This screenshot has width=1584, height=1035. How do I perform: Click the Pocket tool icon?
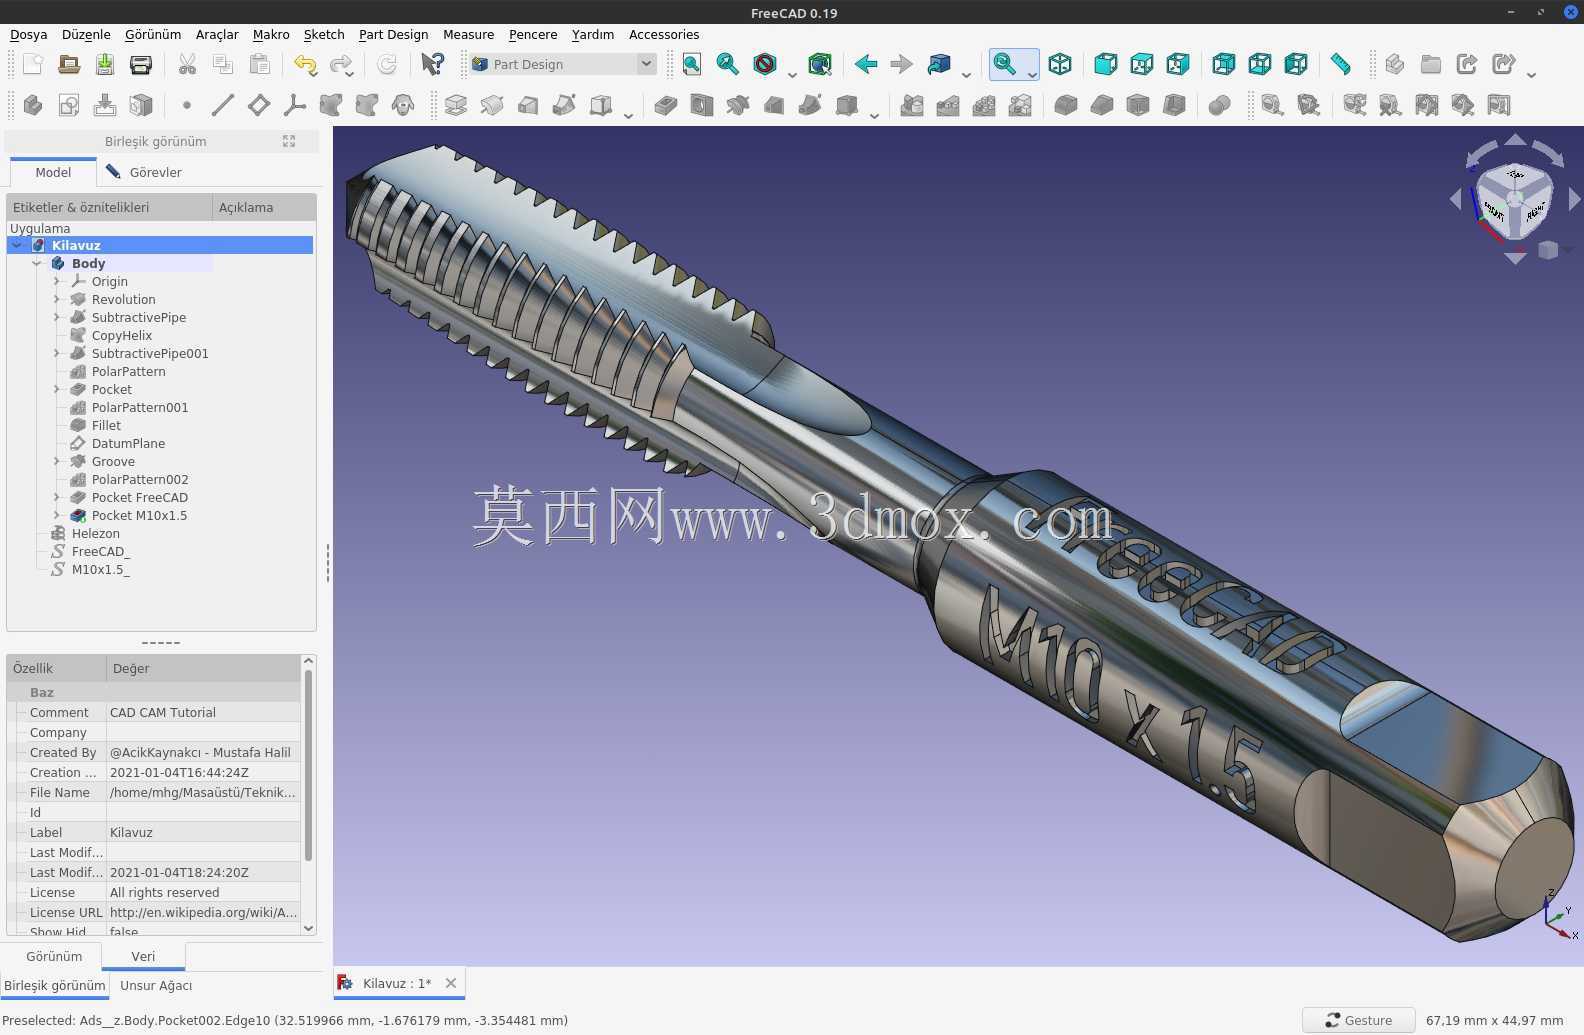(x=666, y=105)
